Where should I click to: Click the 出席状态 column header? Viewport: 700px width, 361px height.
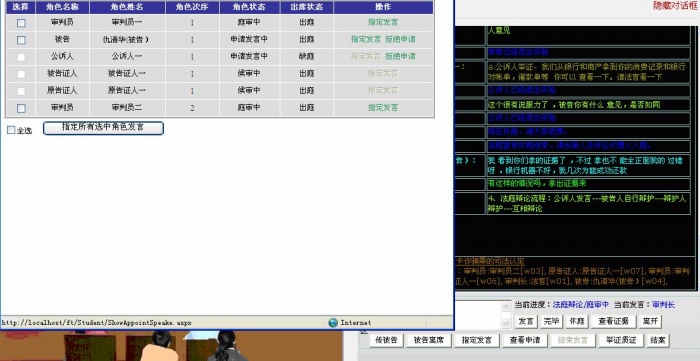[x=307, y=8]
